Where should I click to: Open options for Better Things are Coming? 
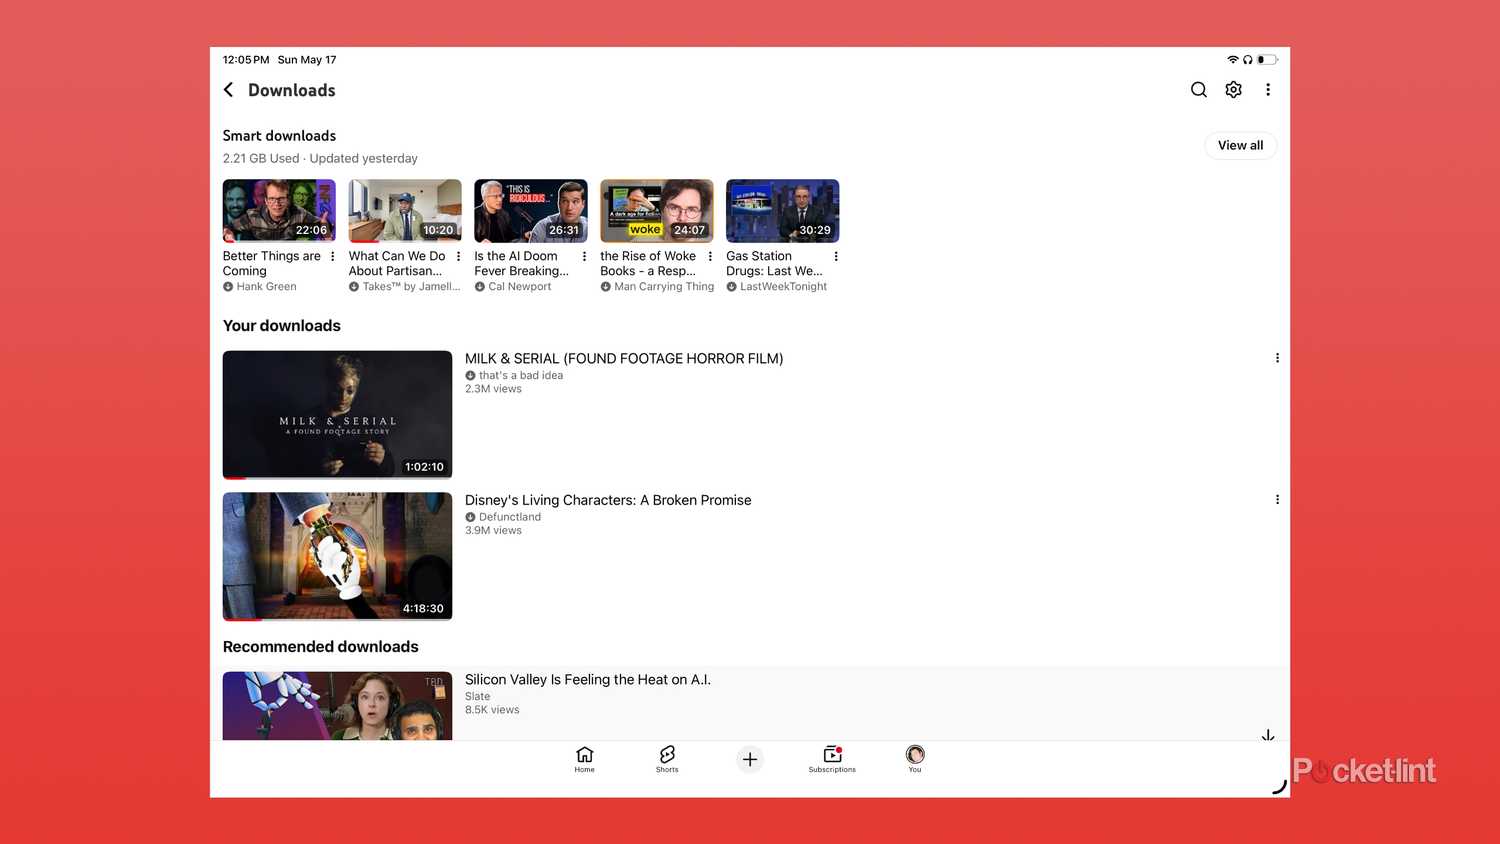(x=333, y=257)
